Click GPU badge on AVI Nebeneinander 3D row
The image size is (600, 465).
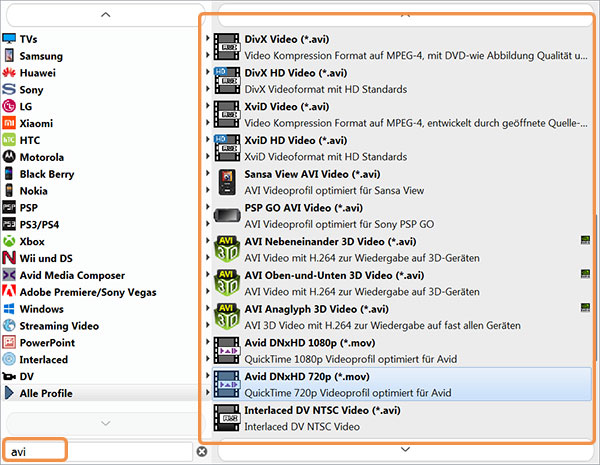(585, 240)
